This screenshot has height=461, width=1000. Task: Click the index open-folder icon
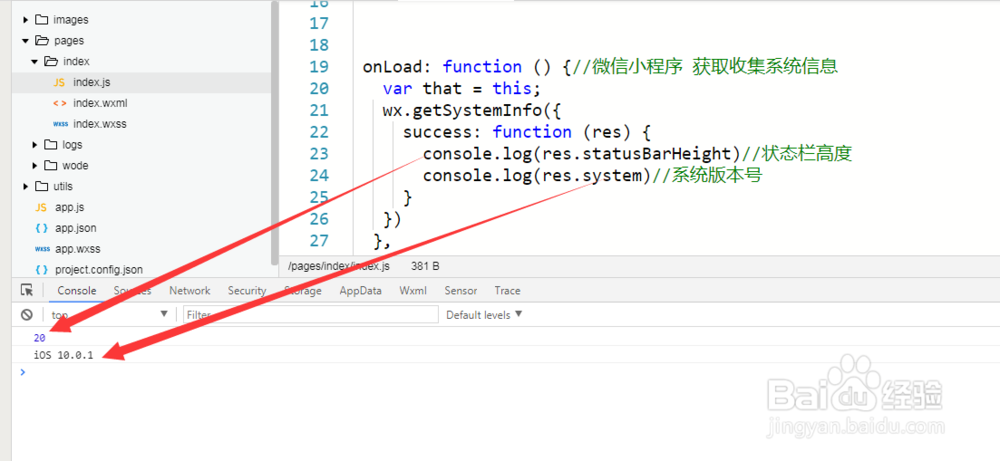point(51,62)
